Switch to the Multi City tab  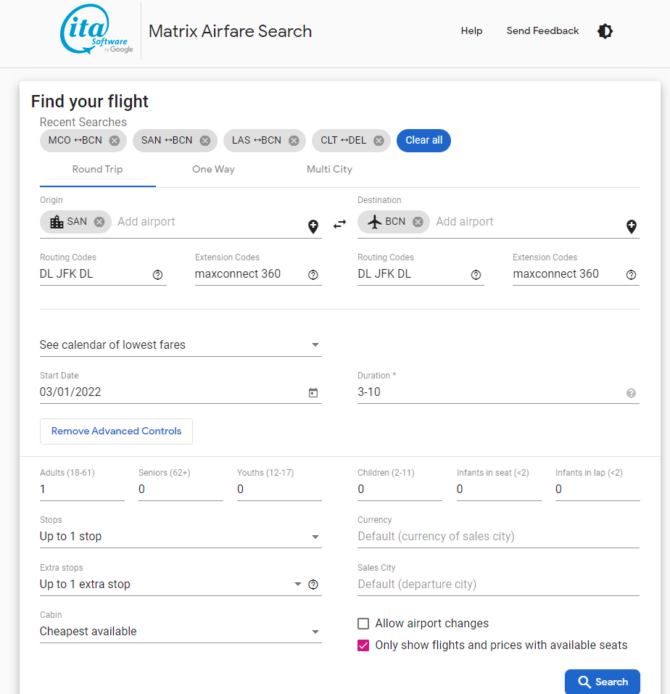329,170
